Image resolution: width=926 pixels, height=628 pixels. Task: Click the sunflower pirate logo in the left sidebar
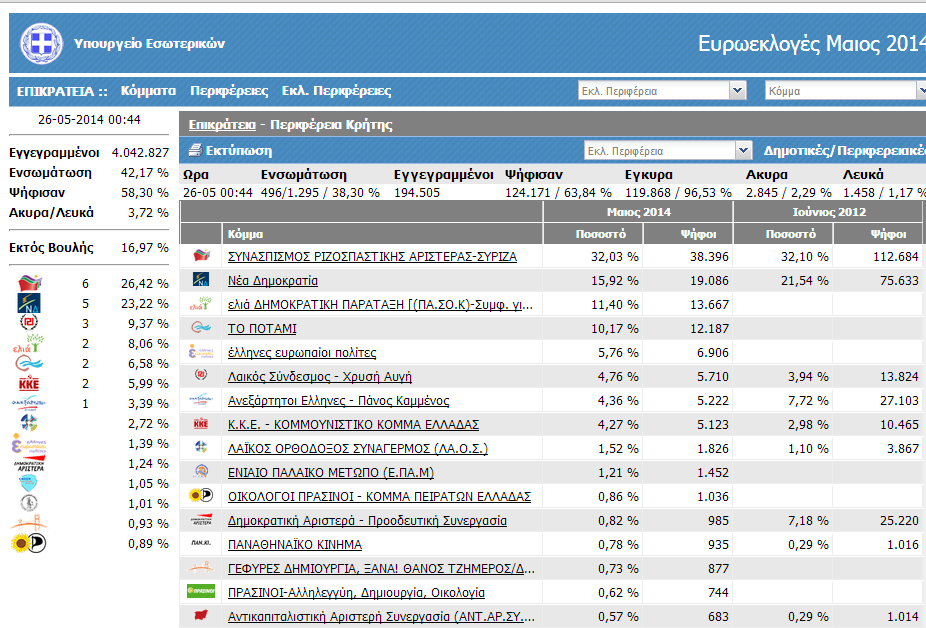click(29, 543)
